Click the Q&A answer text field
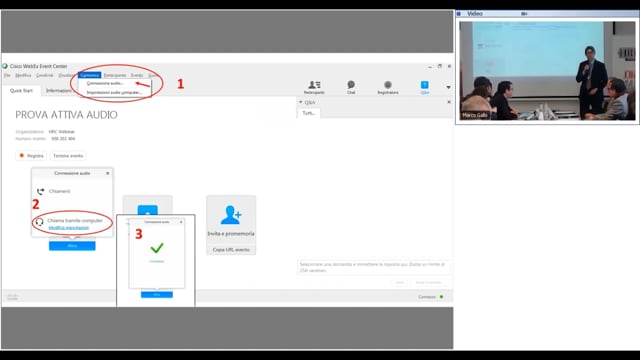Screen dimensions: 640x360 (373, 267)
